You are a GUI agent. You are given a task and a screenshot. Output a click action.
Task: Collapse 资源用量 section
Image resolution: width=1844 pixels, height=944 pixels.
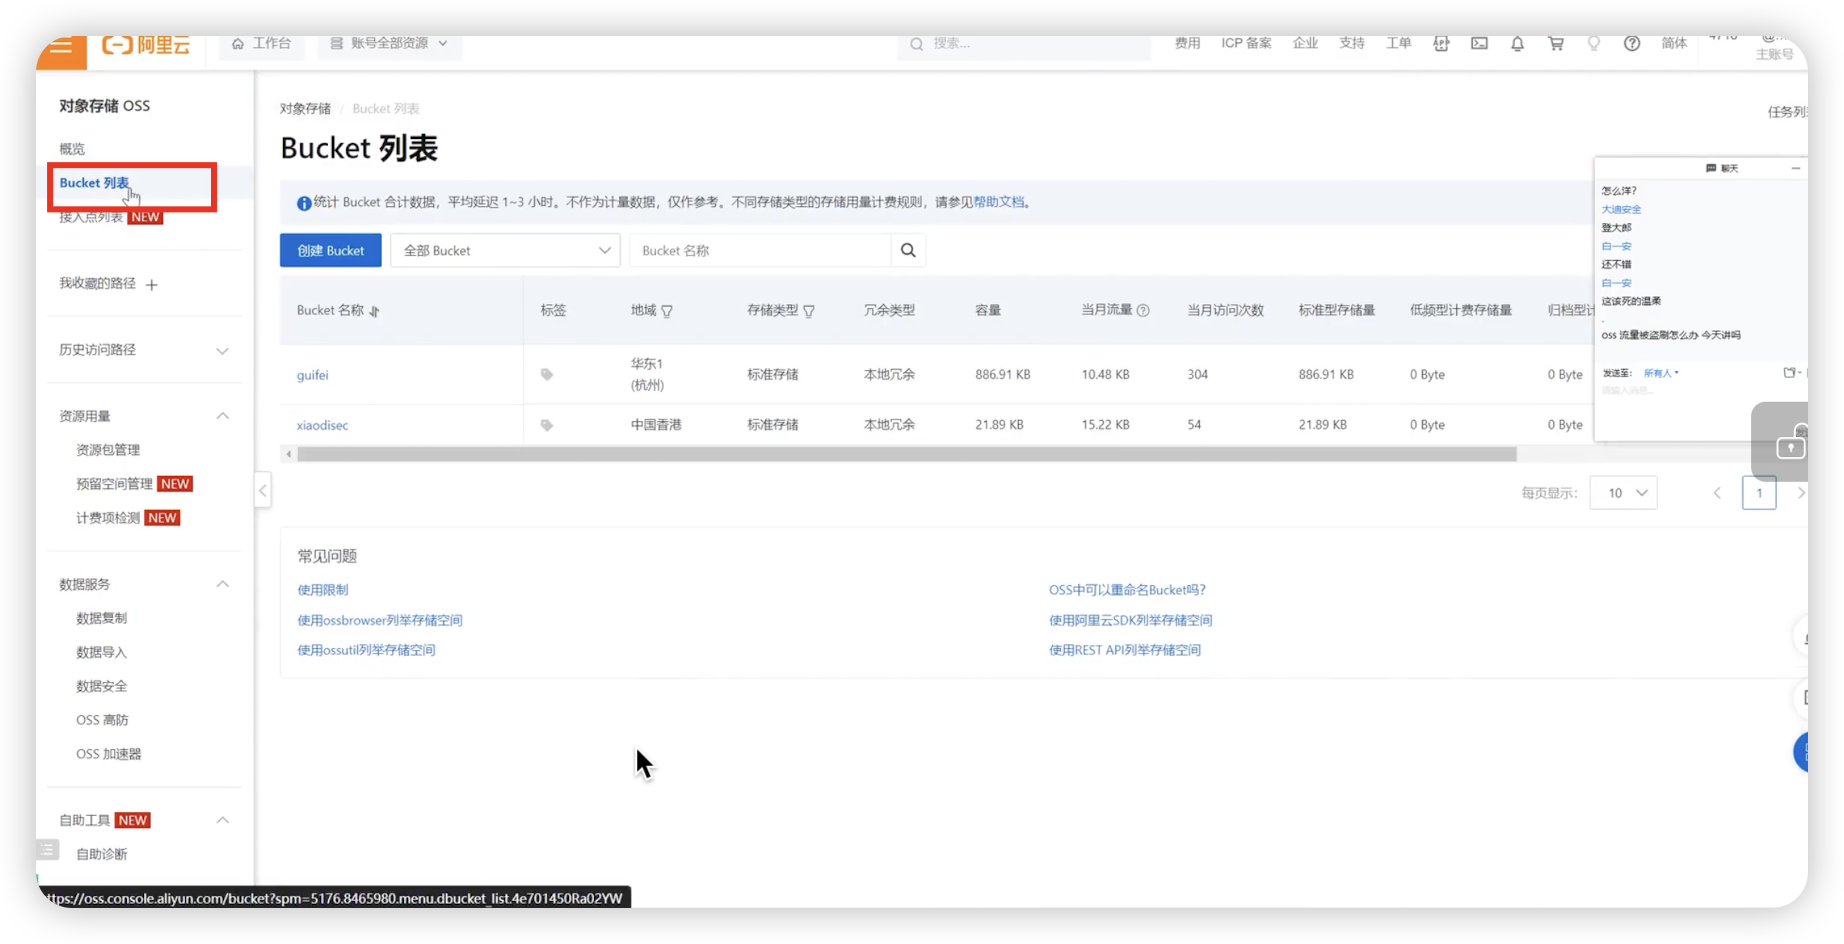223,416
